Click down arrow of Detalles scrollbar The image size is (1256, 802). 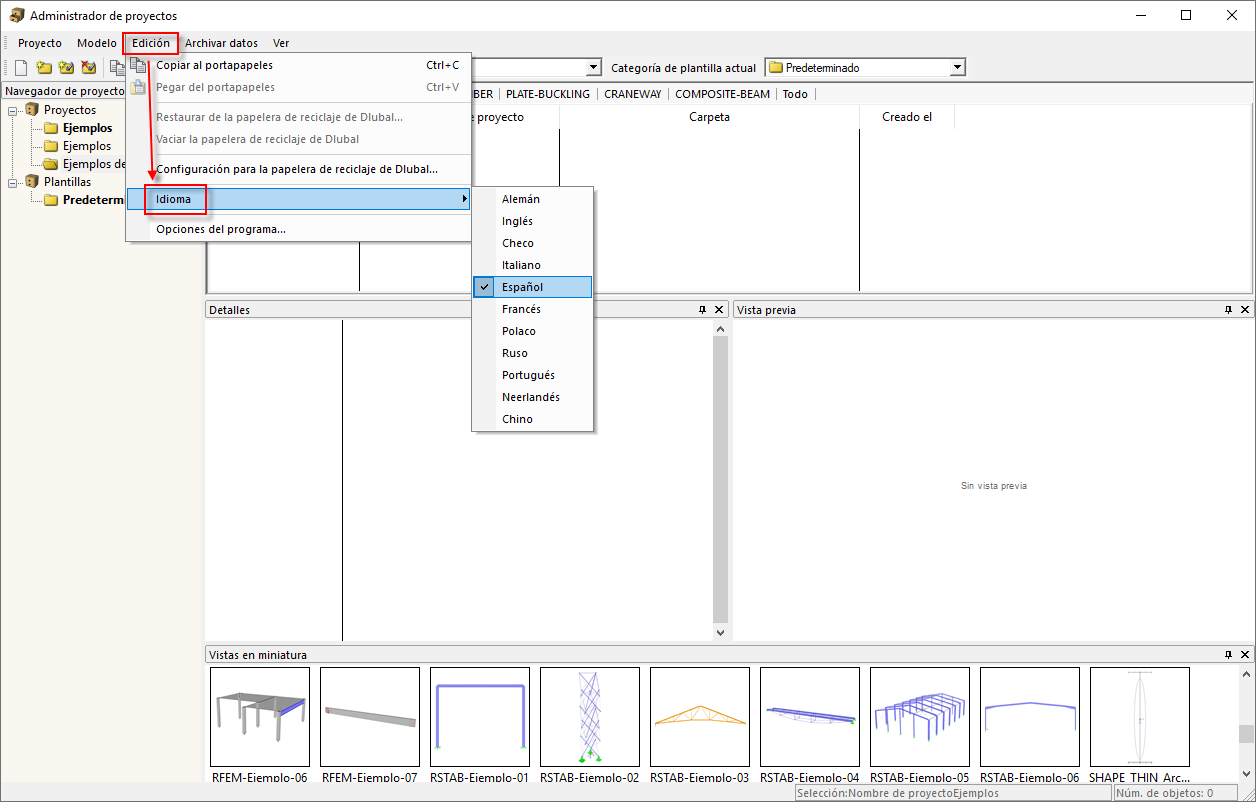(720, 632)
